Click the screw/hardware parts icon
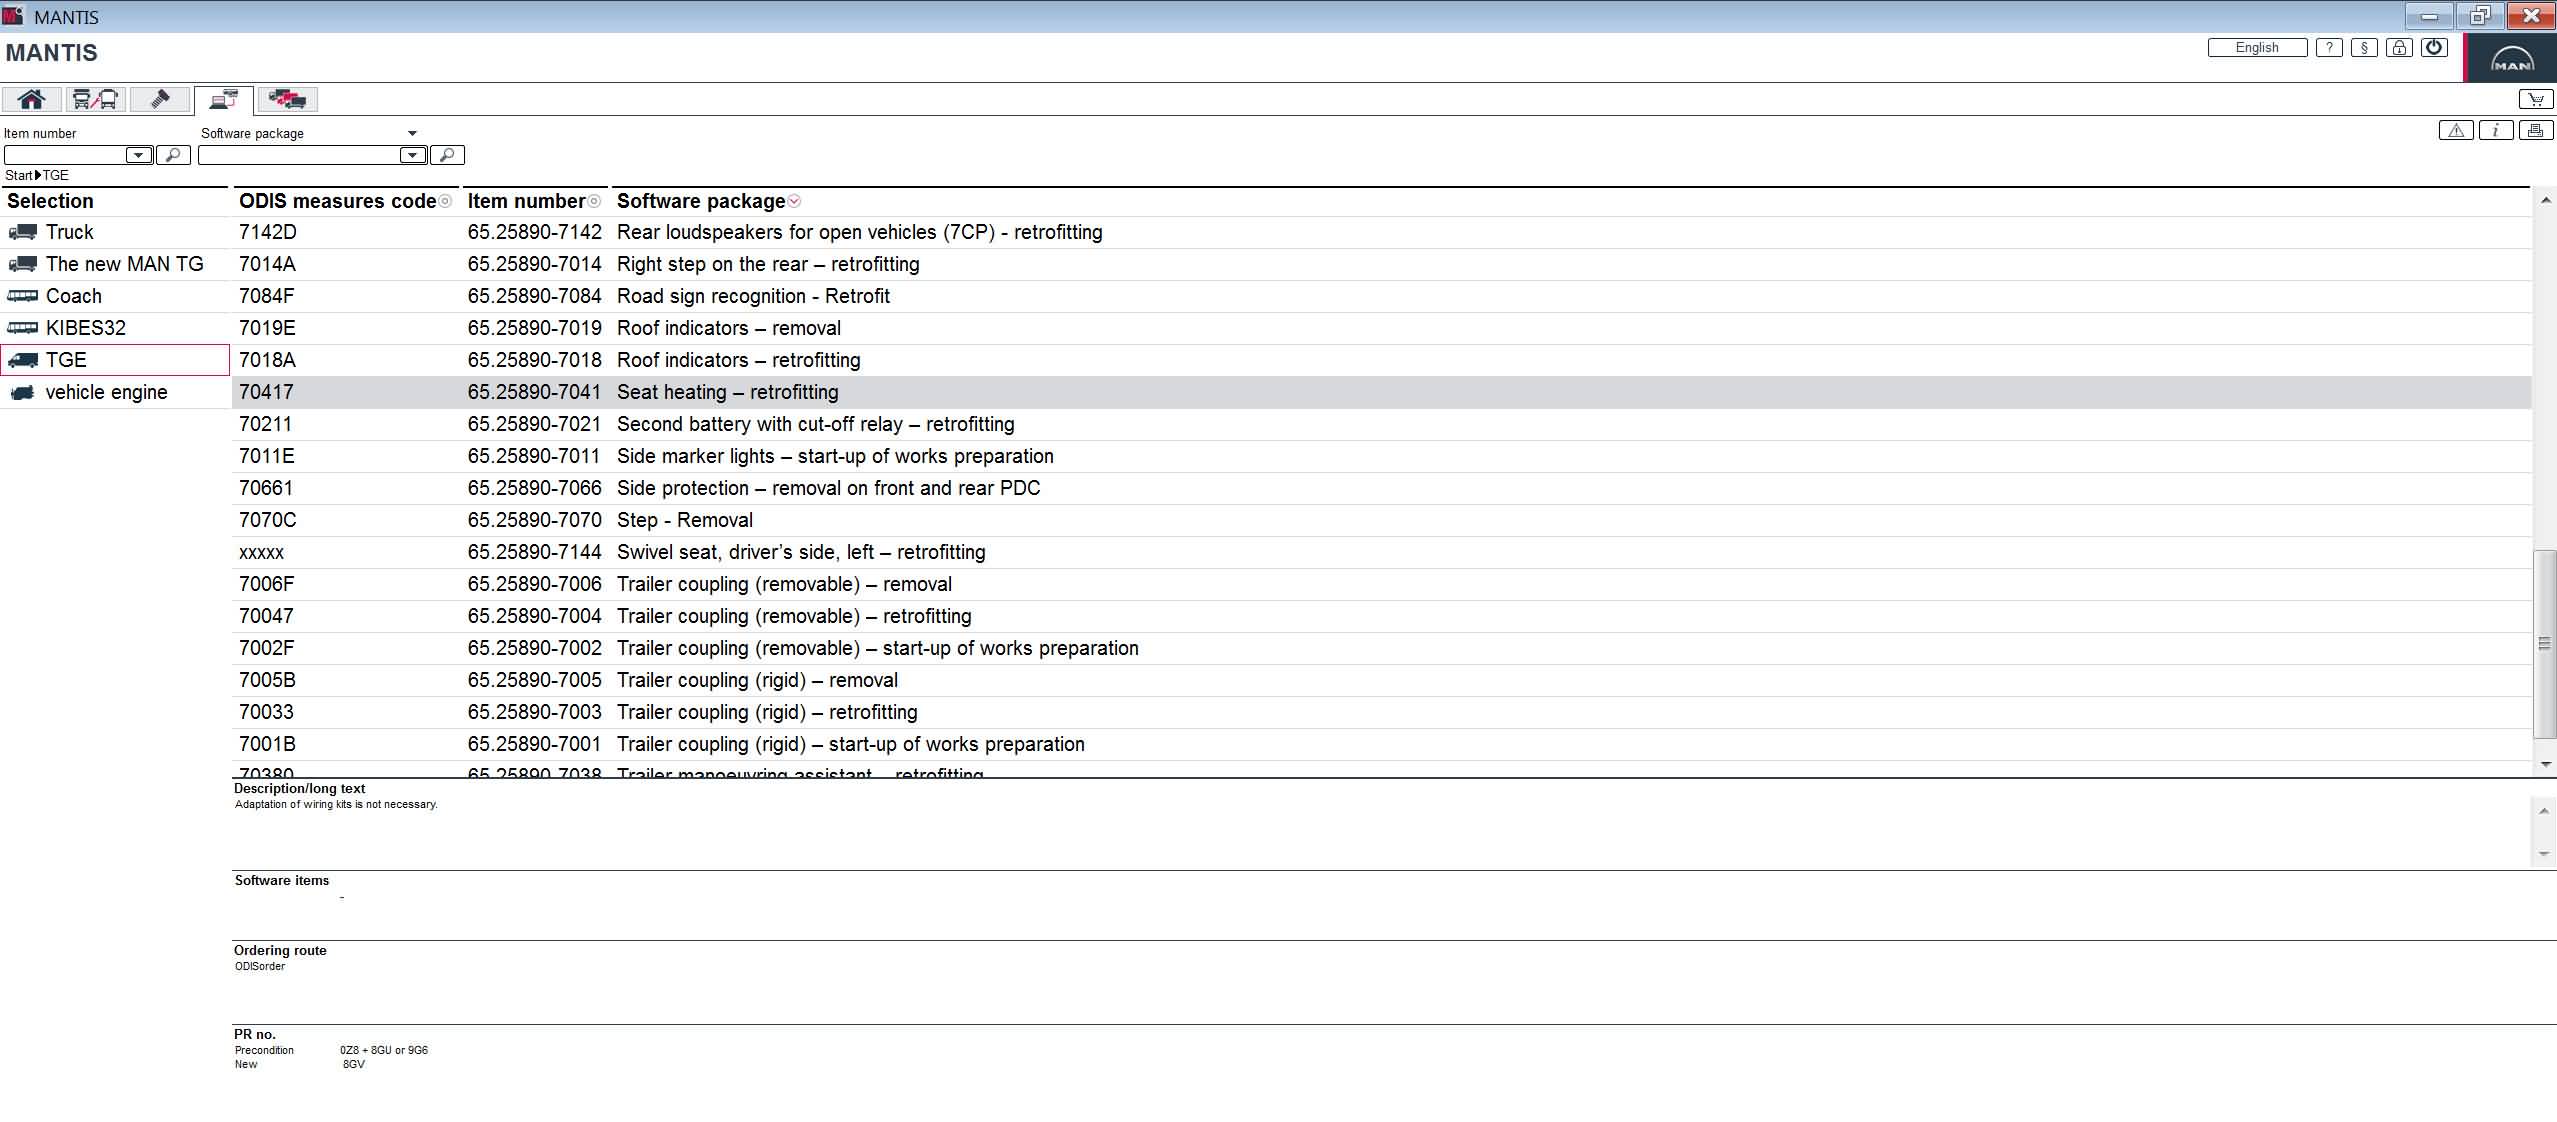The image size is (2557, 1122). (x=160, y=99)
